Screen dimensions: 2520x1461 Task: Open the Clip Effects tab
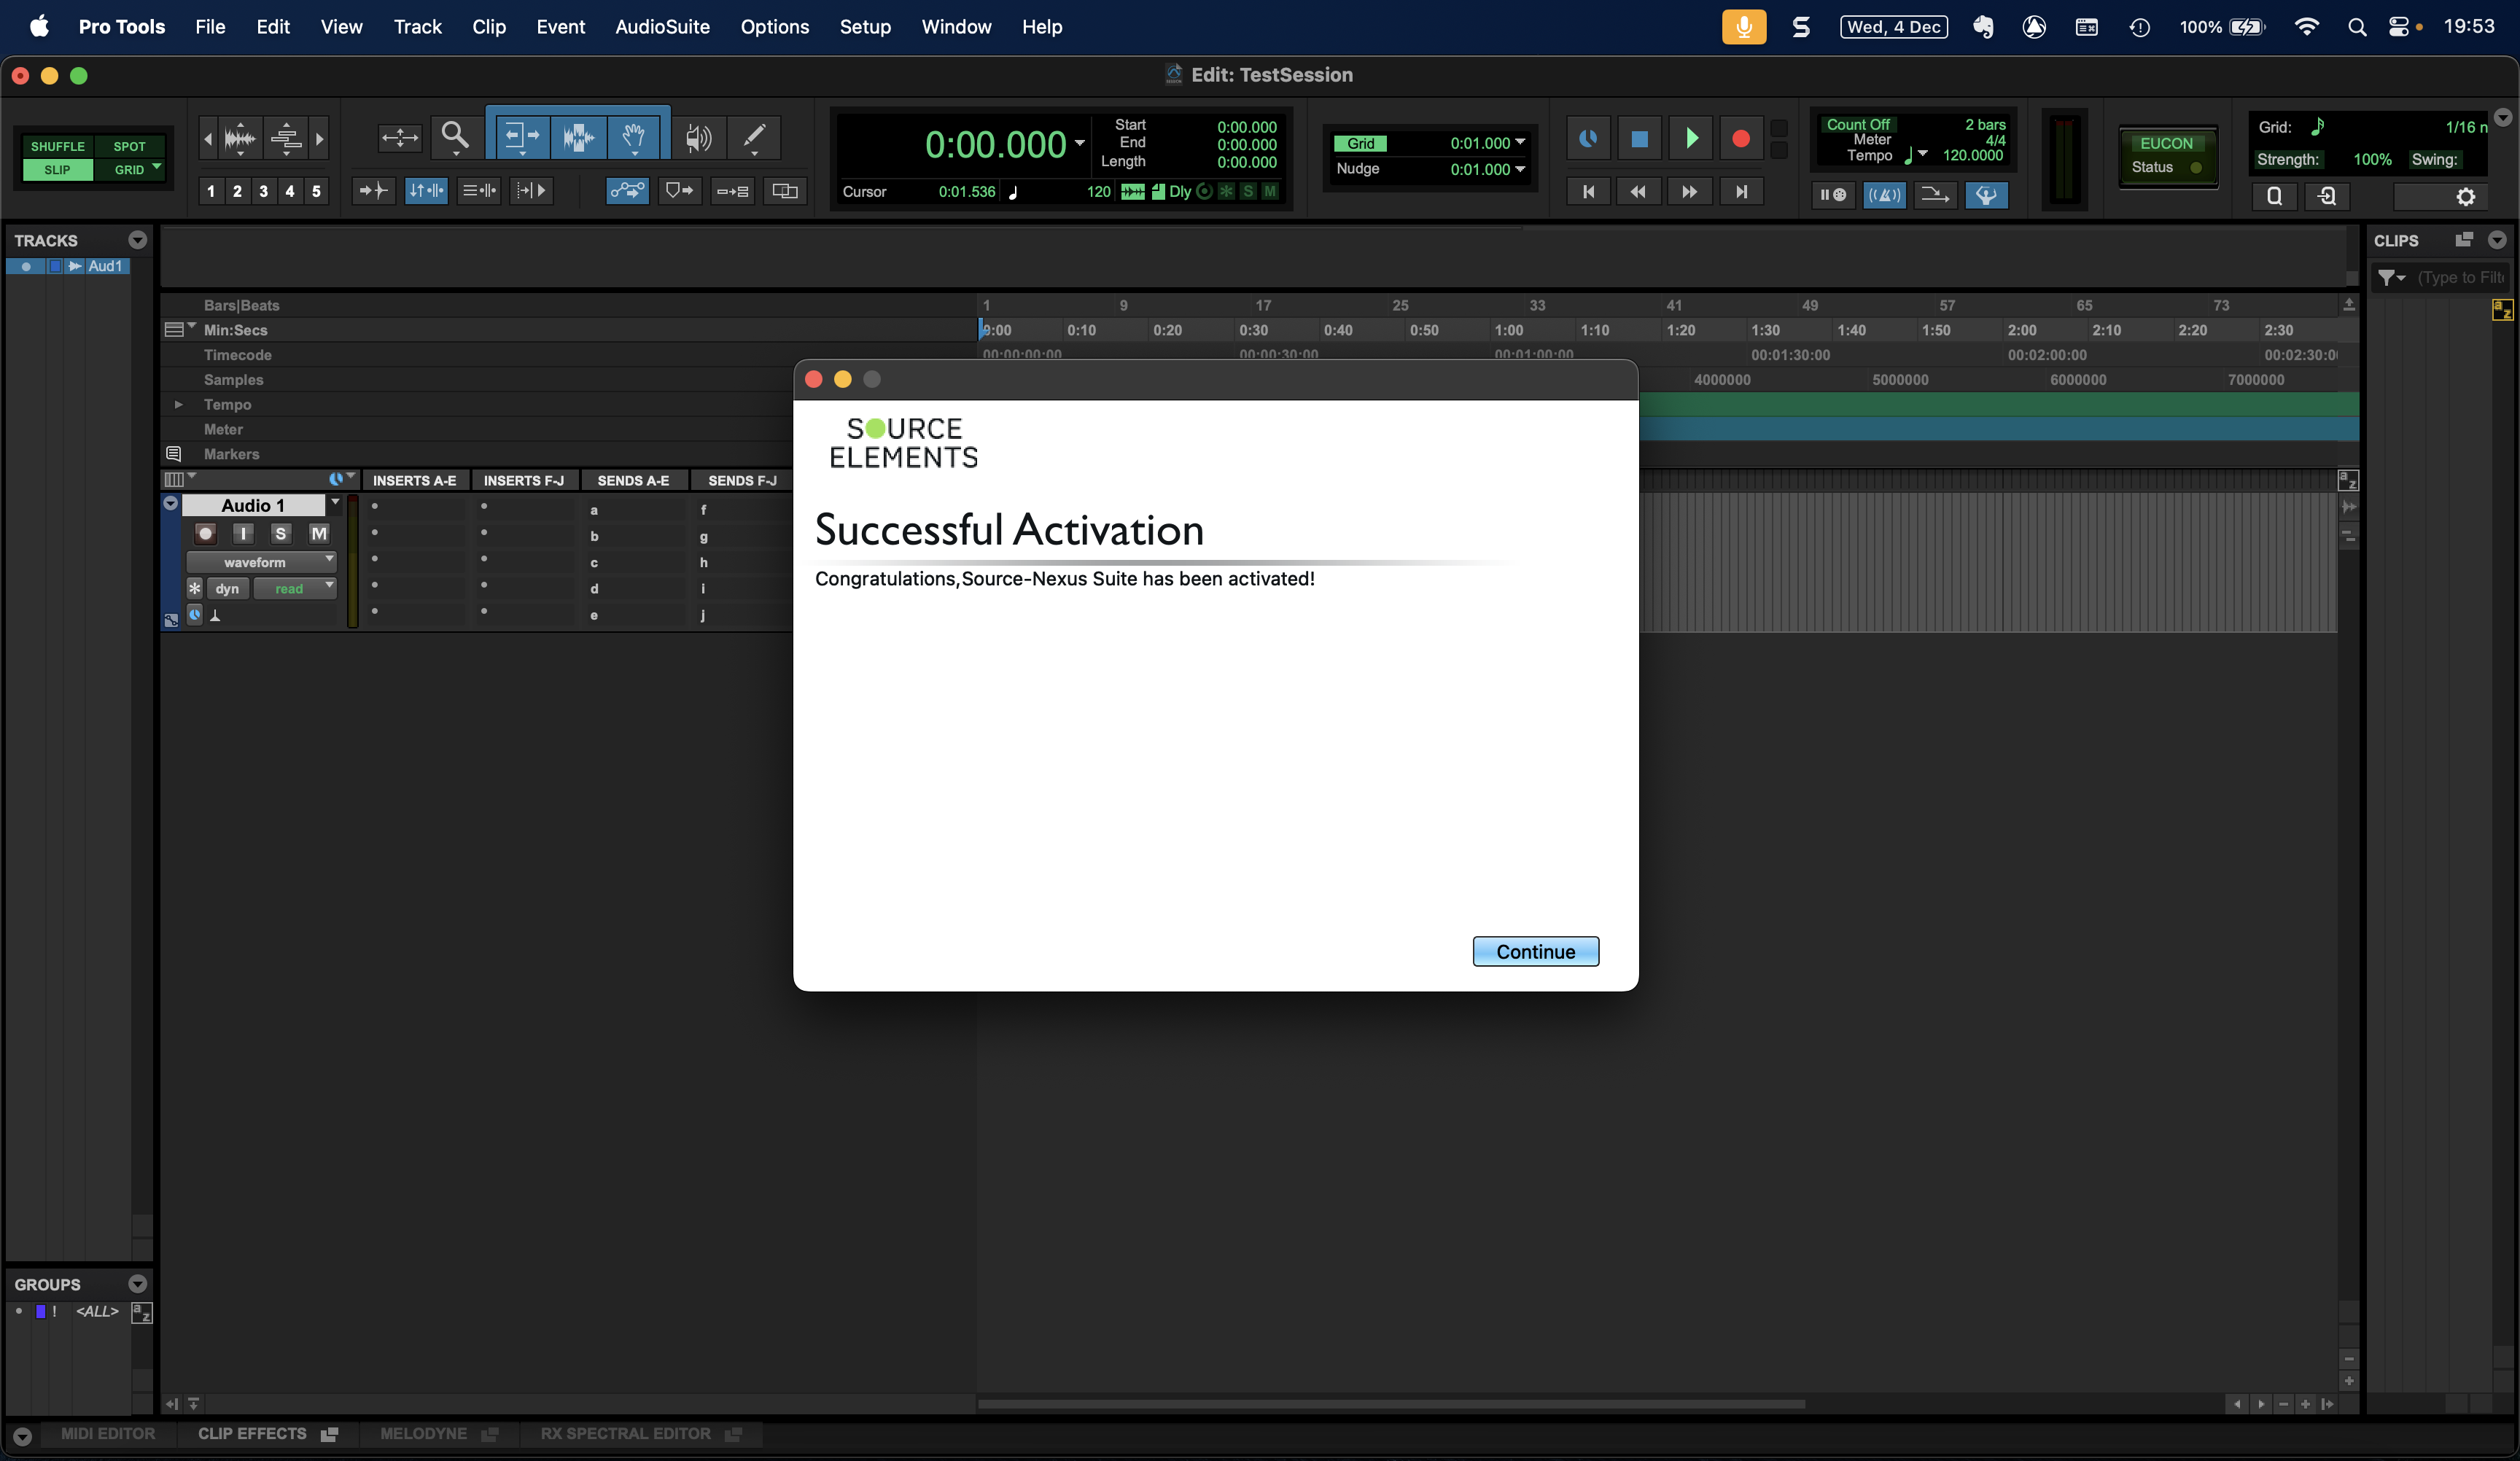(252, 1433)
